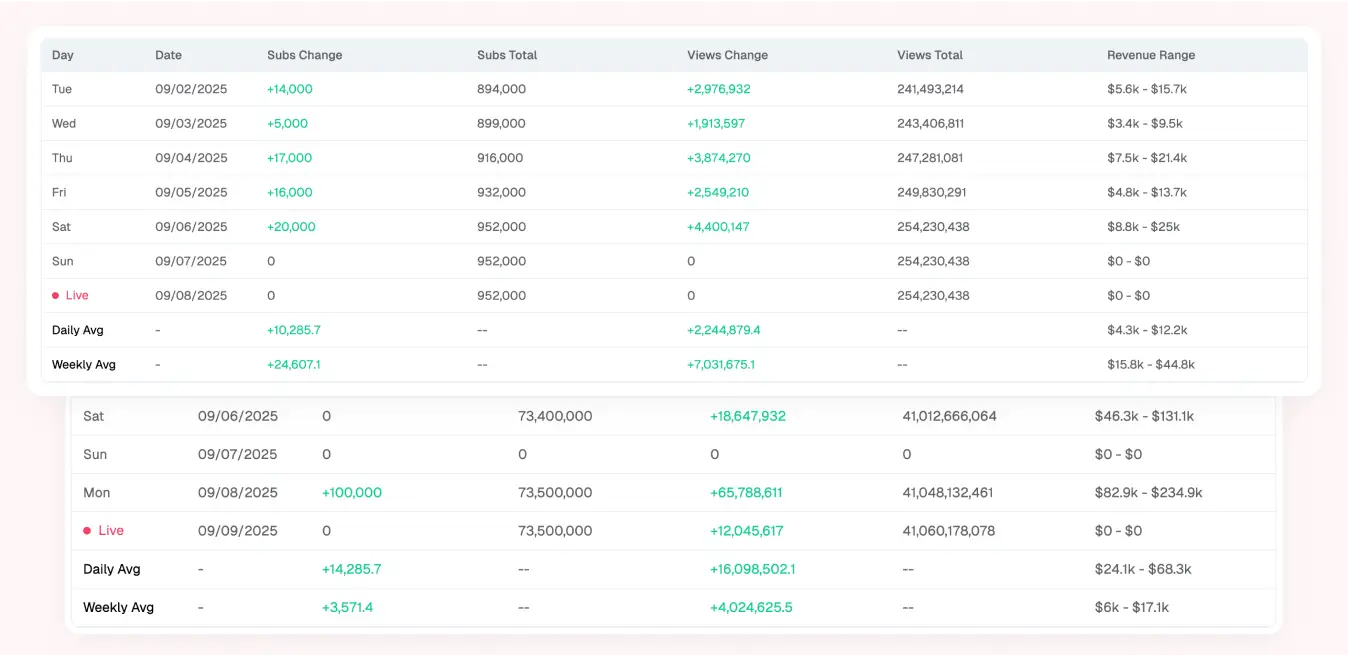Click the red Live dot for 09/09/2025
Viewport: 1348px width, 655px height.
tap(87, 531)
